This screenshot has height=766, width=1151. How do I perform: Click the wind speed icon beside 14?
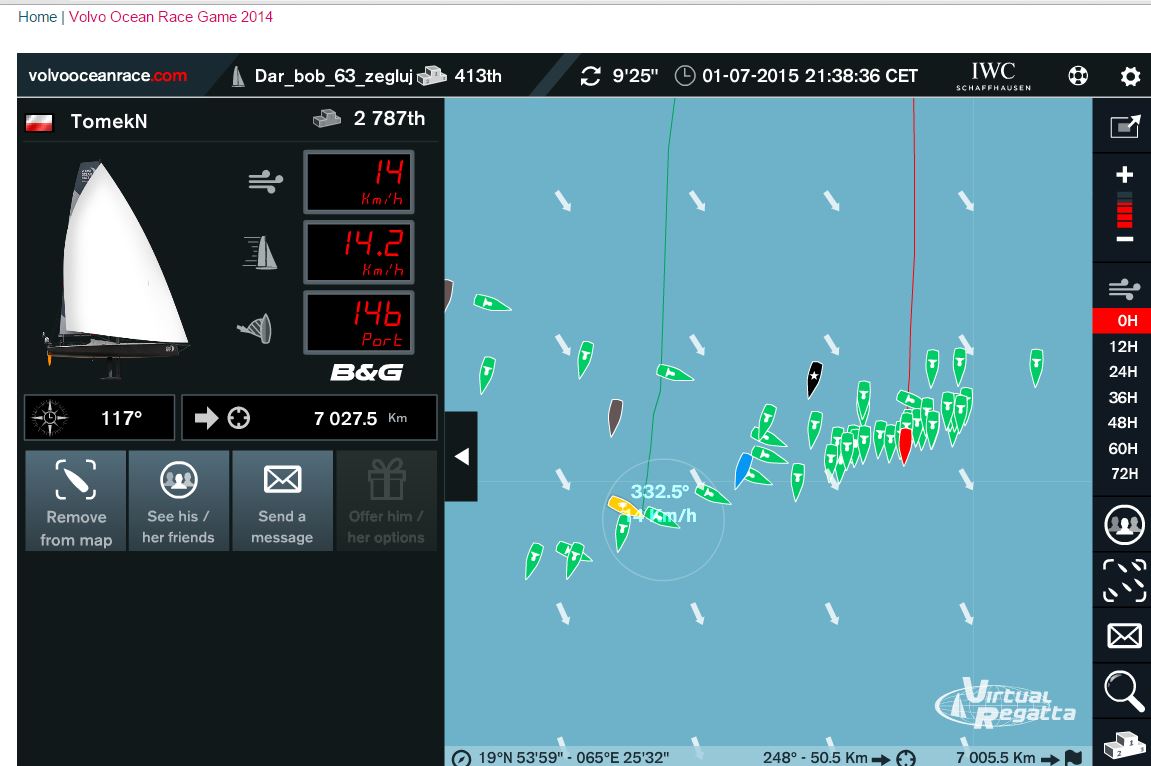(266, 180)
